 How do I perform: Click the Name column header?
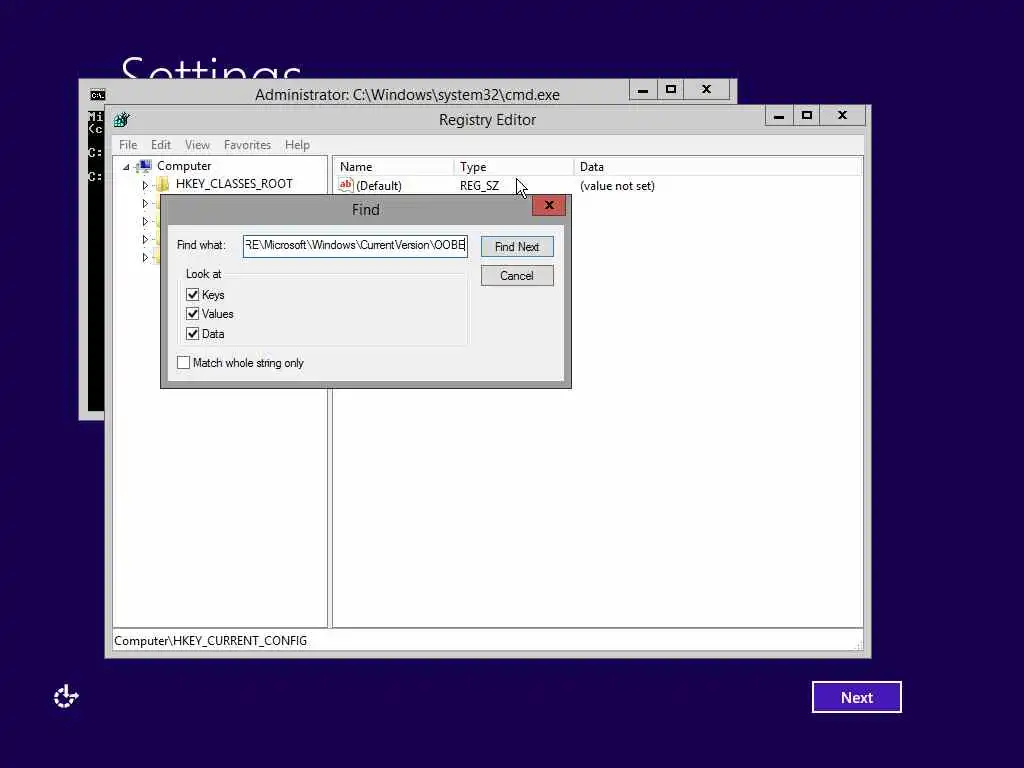(394, 167)
